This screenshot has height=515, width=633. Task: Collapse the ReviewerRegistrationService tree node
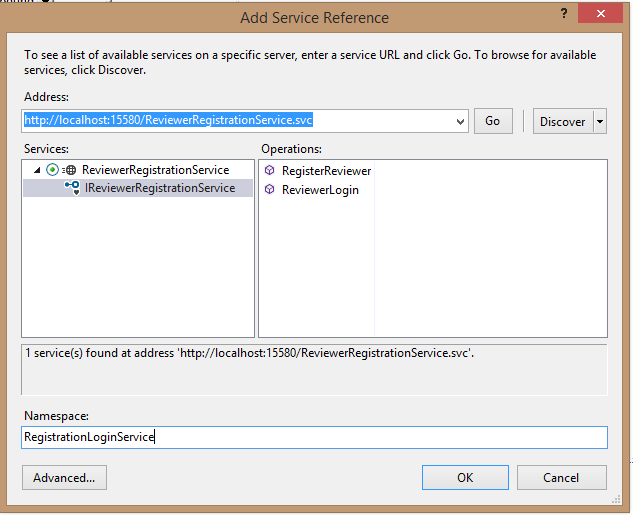click(x=37, y=170)
